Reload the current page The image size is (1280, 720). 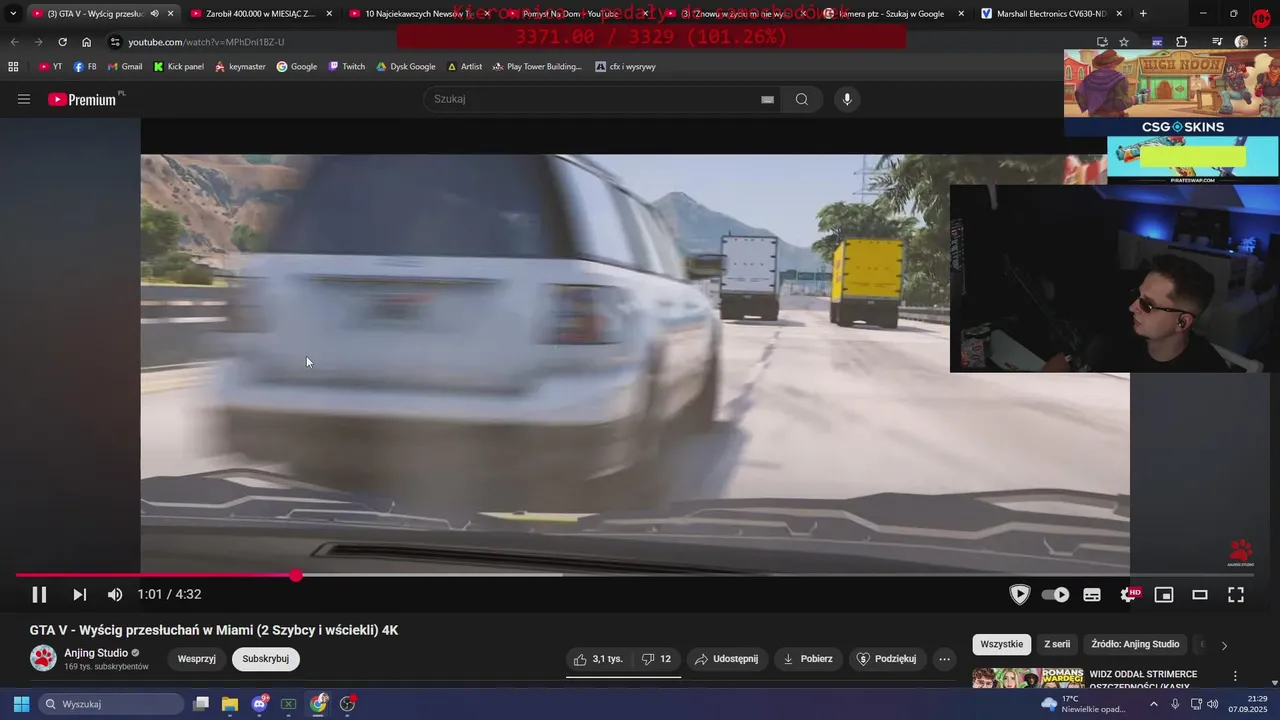click(x=62, y=42)
